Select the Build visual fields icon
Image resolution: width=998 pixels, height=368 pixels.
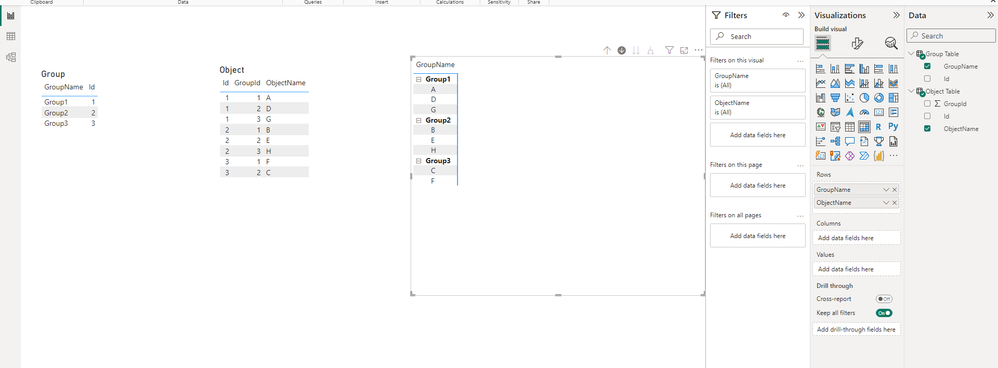click(822, 43)
